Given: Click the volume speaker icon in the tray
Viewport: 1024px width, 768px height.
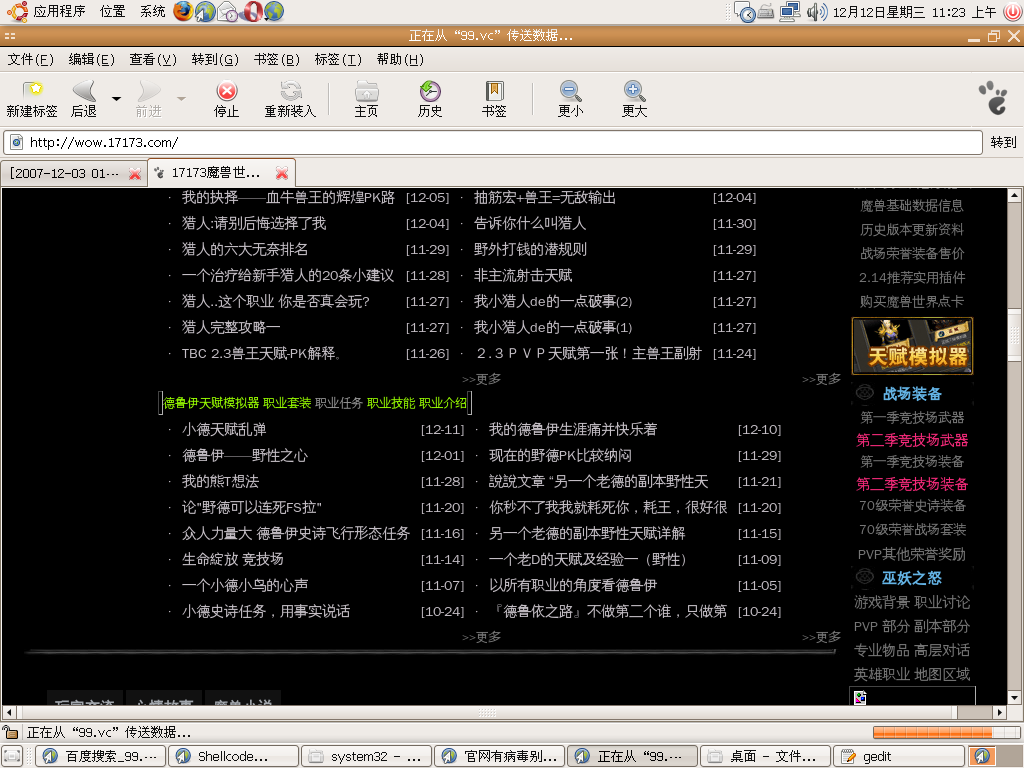Looking at the screenshot, I should coord(816,12).
